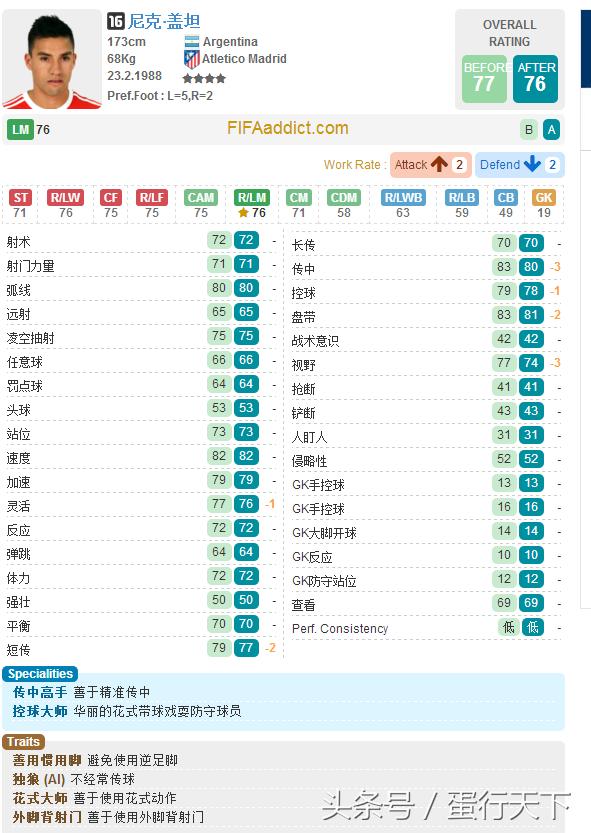This screenshot has width=591, height=833.
Task: Click the 花式大师 trait
Action: 40,798
